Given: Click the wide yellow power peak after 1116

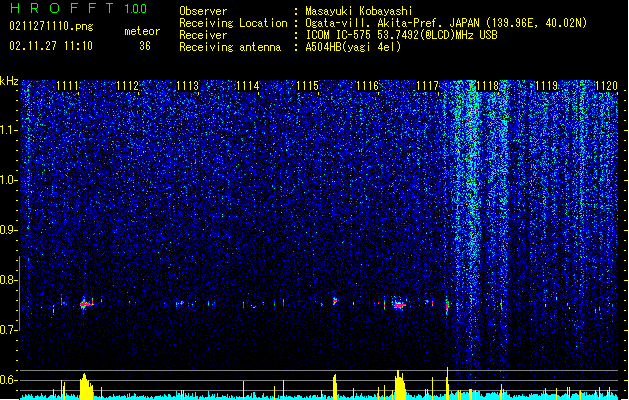Looking at the screenshot, I should (x=400, y=385).
